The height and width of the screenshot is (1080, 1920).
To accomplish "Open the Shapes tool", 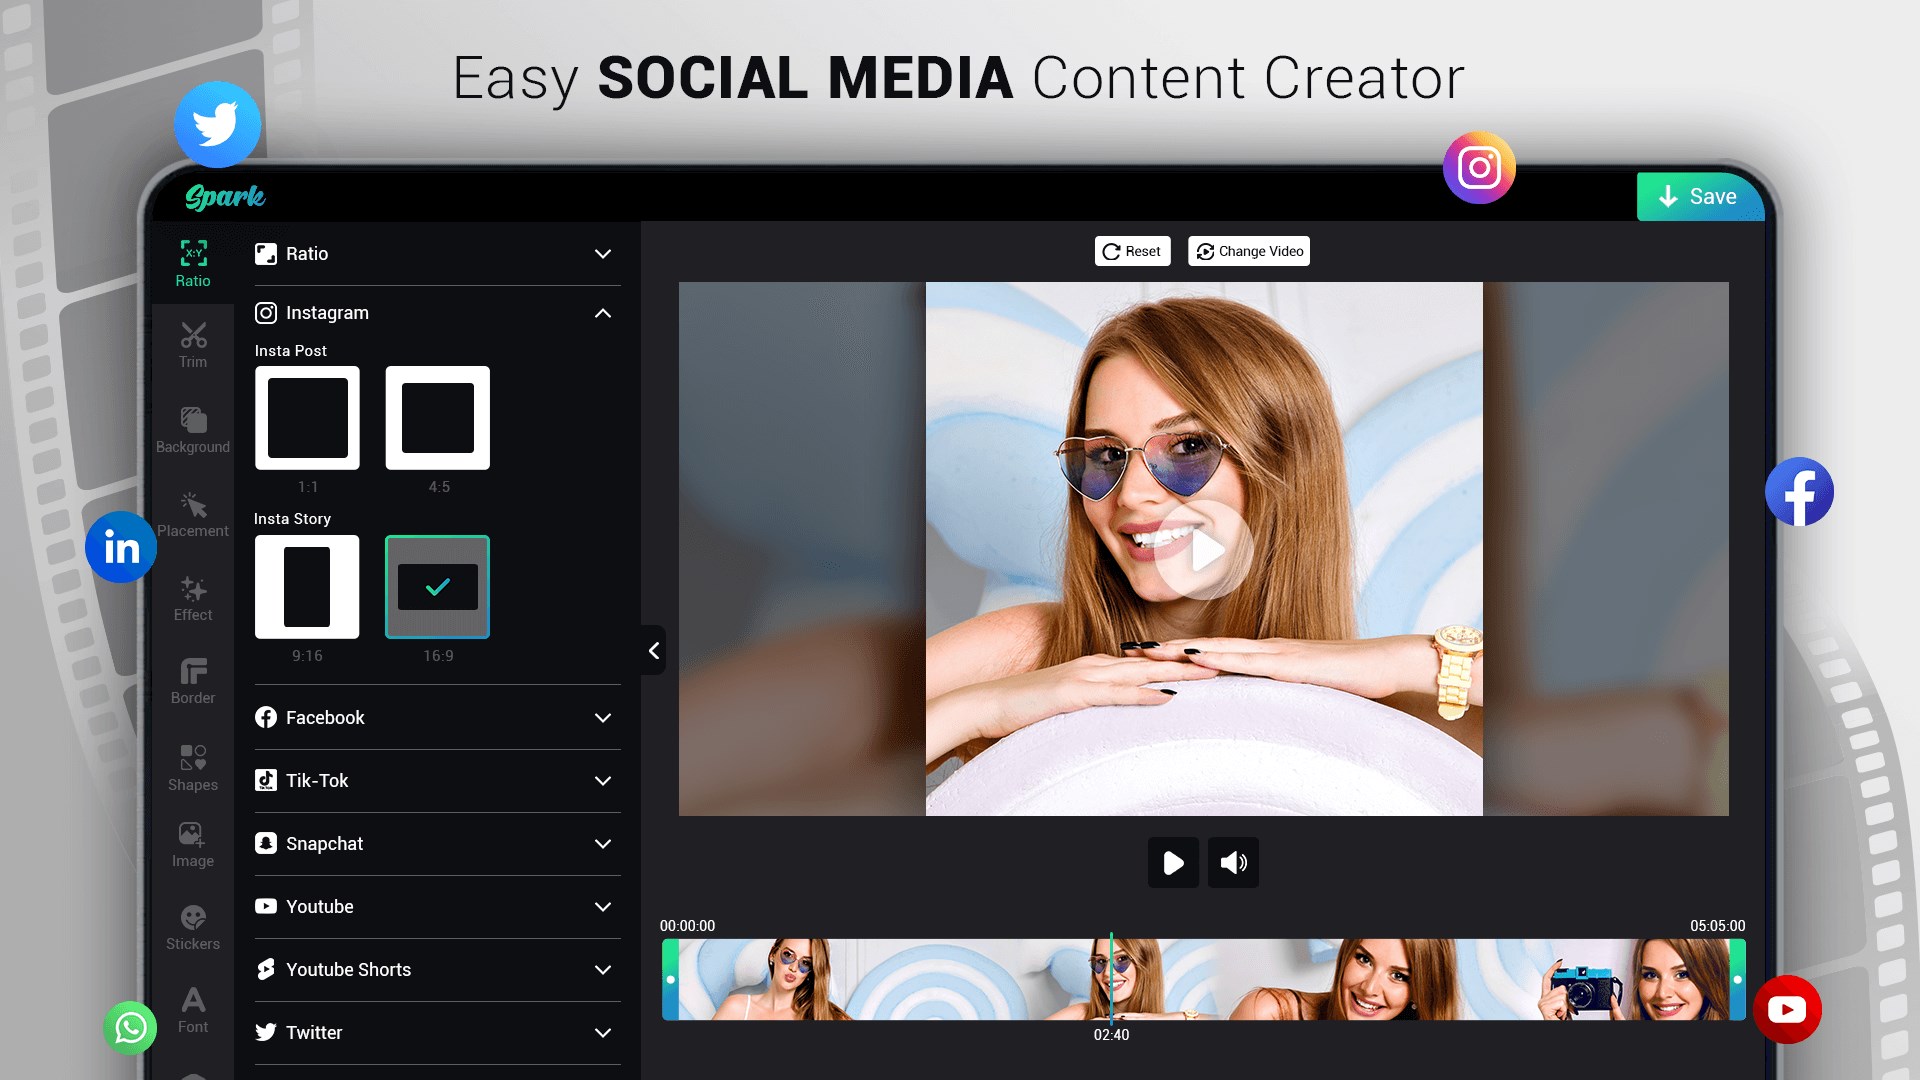I will pos(193,767).
